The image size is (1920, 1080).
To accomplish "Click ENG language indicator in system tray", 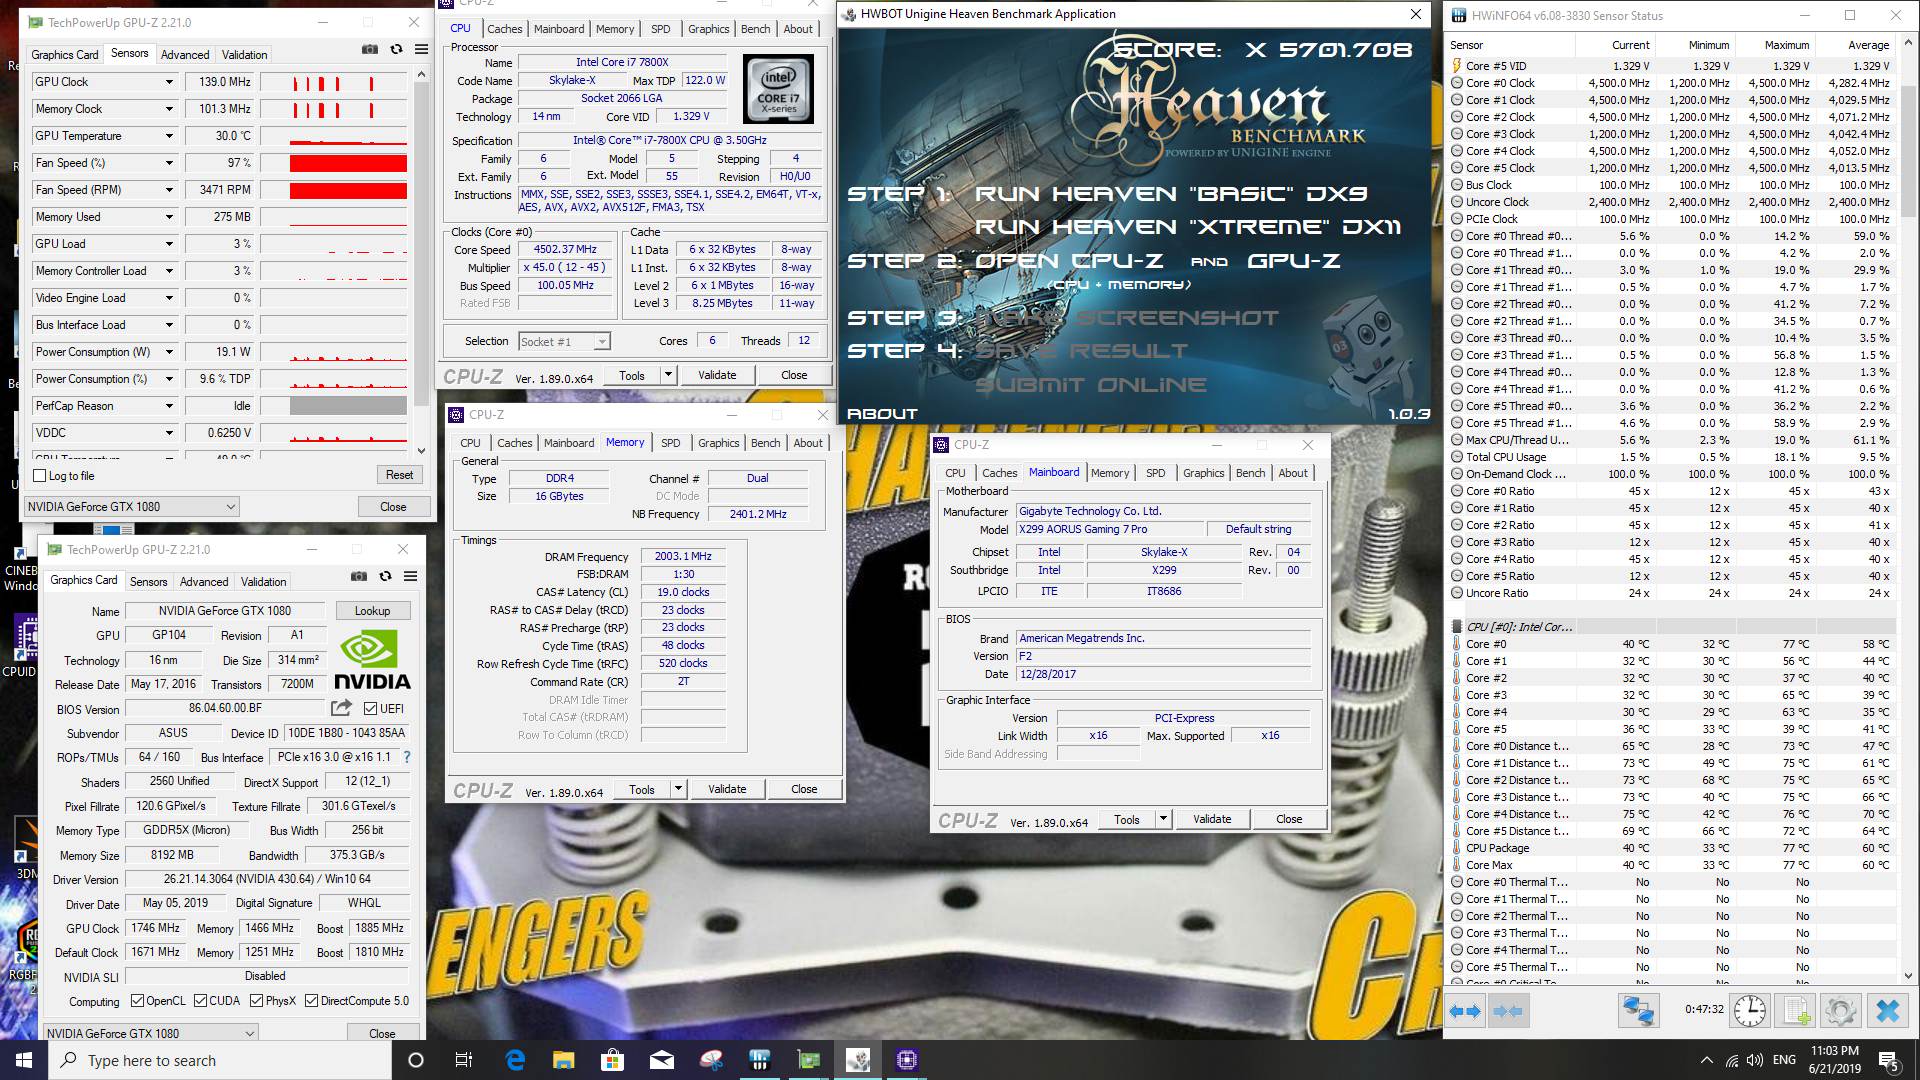I will (x=1784, y=1060).
